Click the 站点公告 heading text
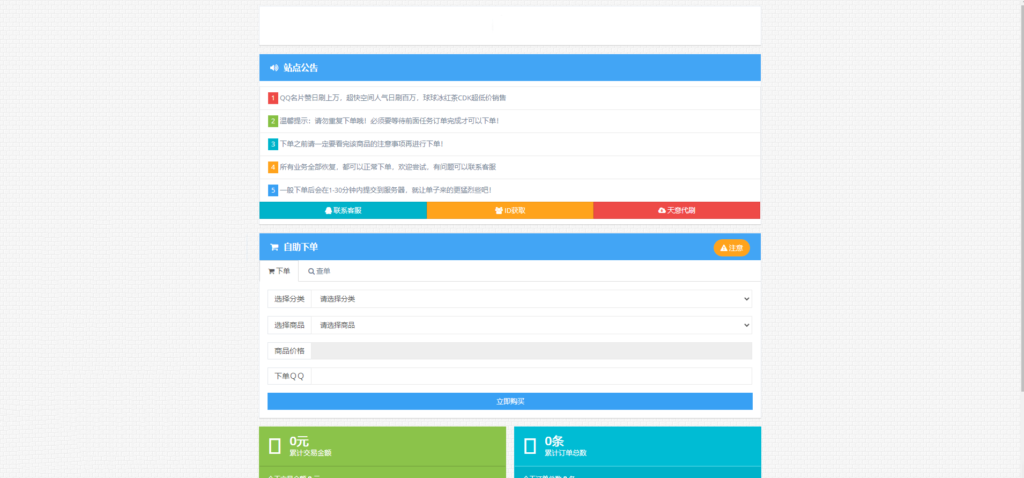1024x478 pixels. pos(301,68)
